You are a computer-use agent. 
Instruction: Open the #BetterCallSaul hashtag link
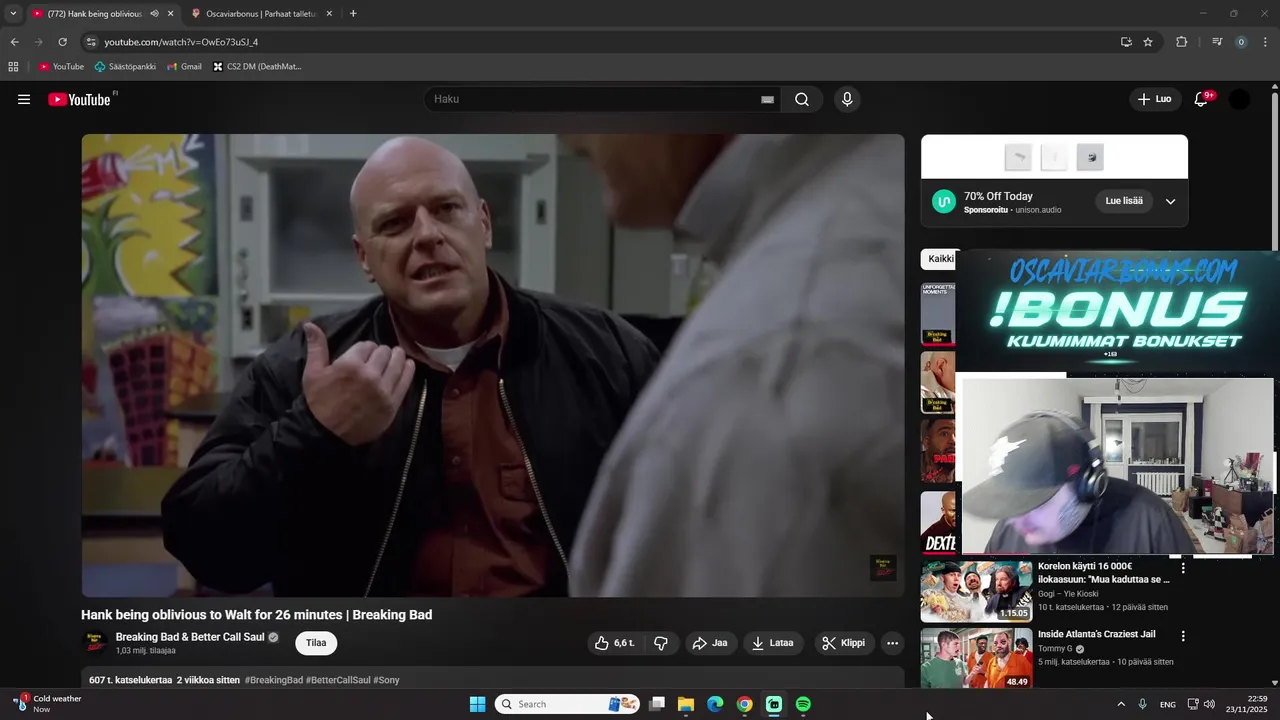point(339,680)
